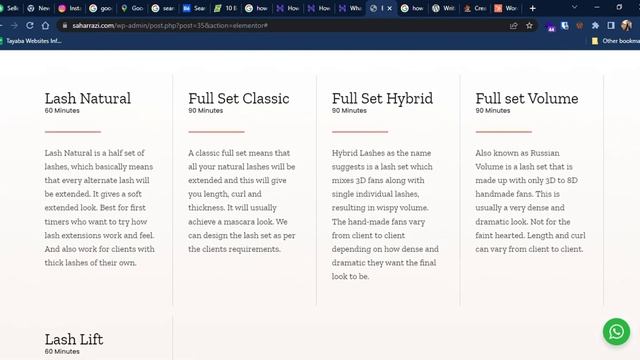Open the orange extension icon in toolbar
This screenshot has height=360, width=640.
580,25
